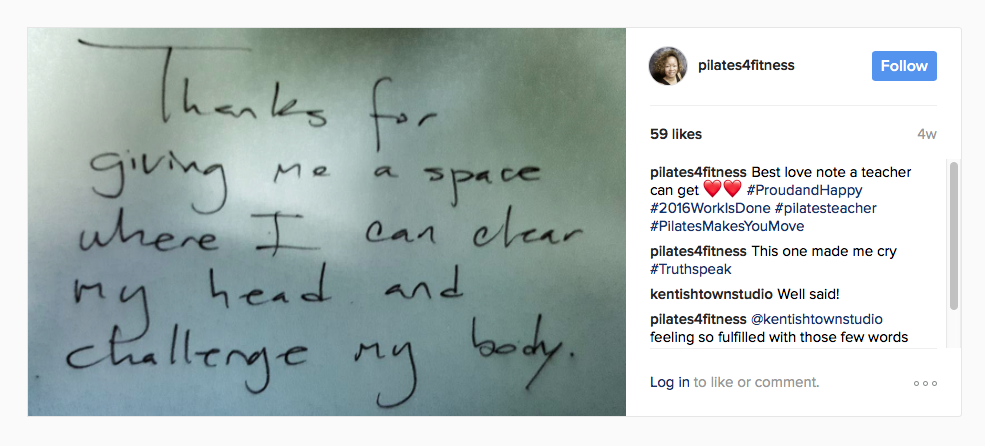The image size is (985, 446).
Task: Click the comments panel scrollbar thumb
Action: pyautogui.click(x=954, y=236)
